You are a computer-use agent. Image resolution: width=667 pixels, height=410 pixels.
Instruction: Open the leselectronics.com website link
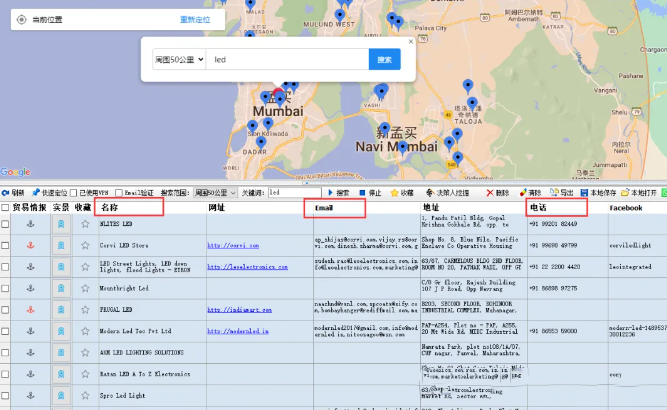[248, 267]
